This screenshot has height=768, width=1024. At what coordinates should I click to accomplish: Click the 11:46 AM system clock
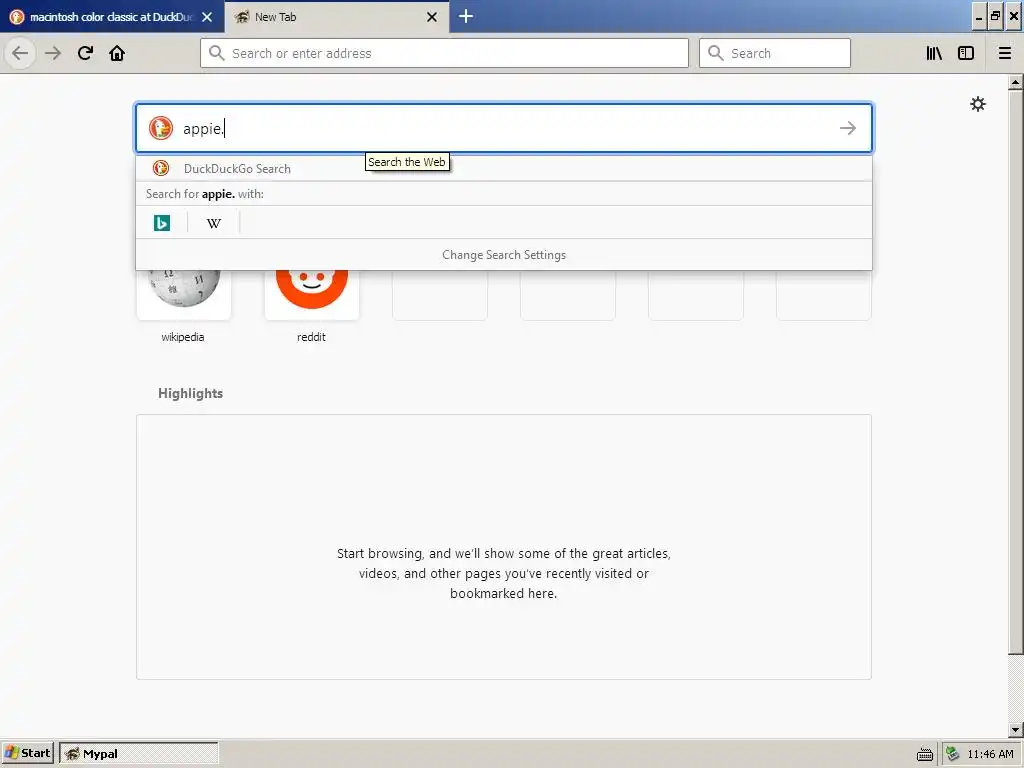[x=990, y=754]
